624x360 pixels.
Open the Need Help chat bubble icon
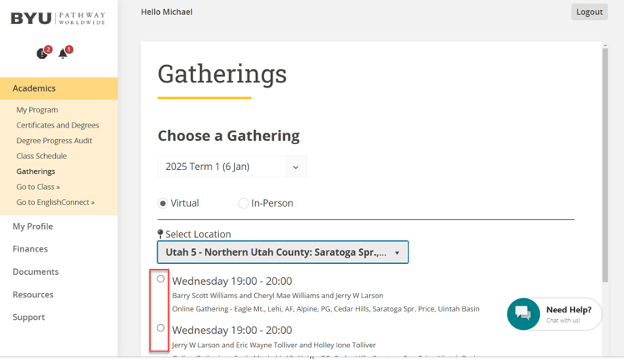point(523,314)
